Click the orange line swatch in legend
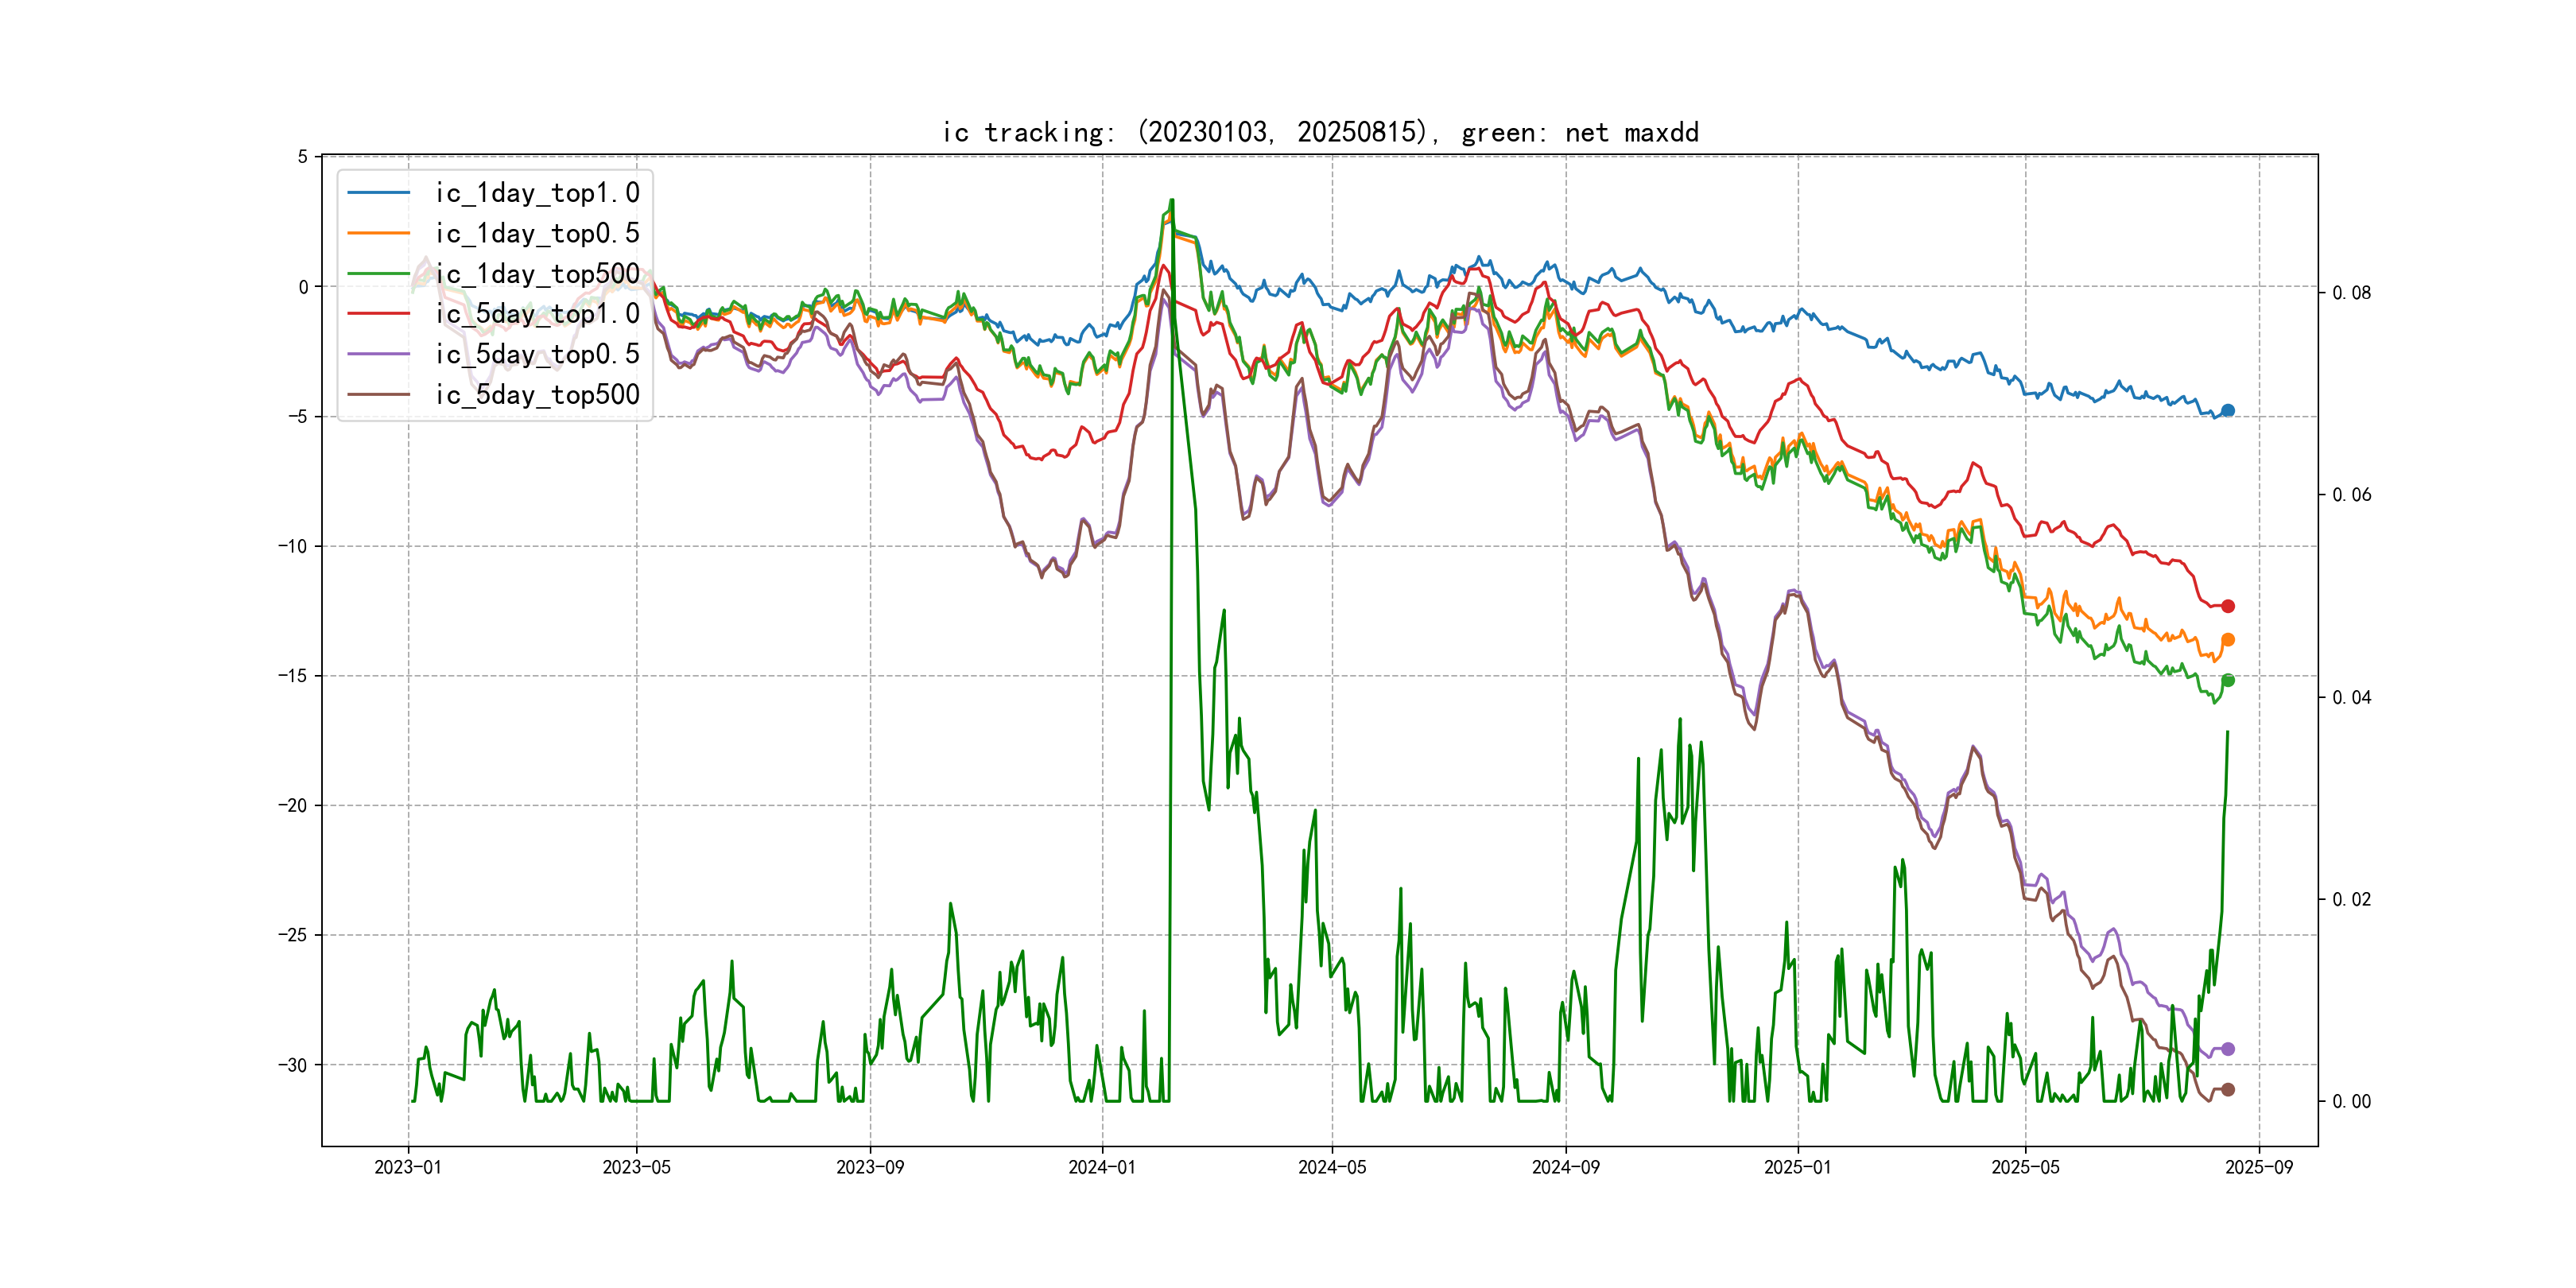The height and width of the screenshot is (1288, 2576). (x=378, y=233)
